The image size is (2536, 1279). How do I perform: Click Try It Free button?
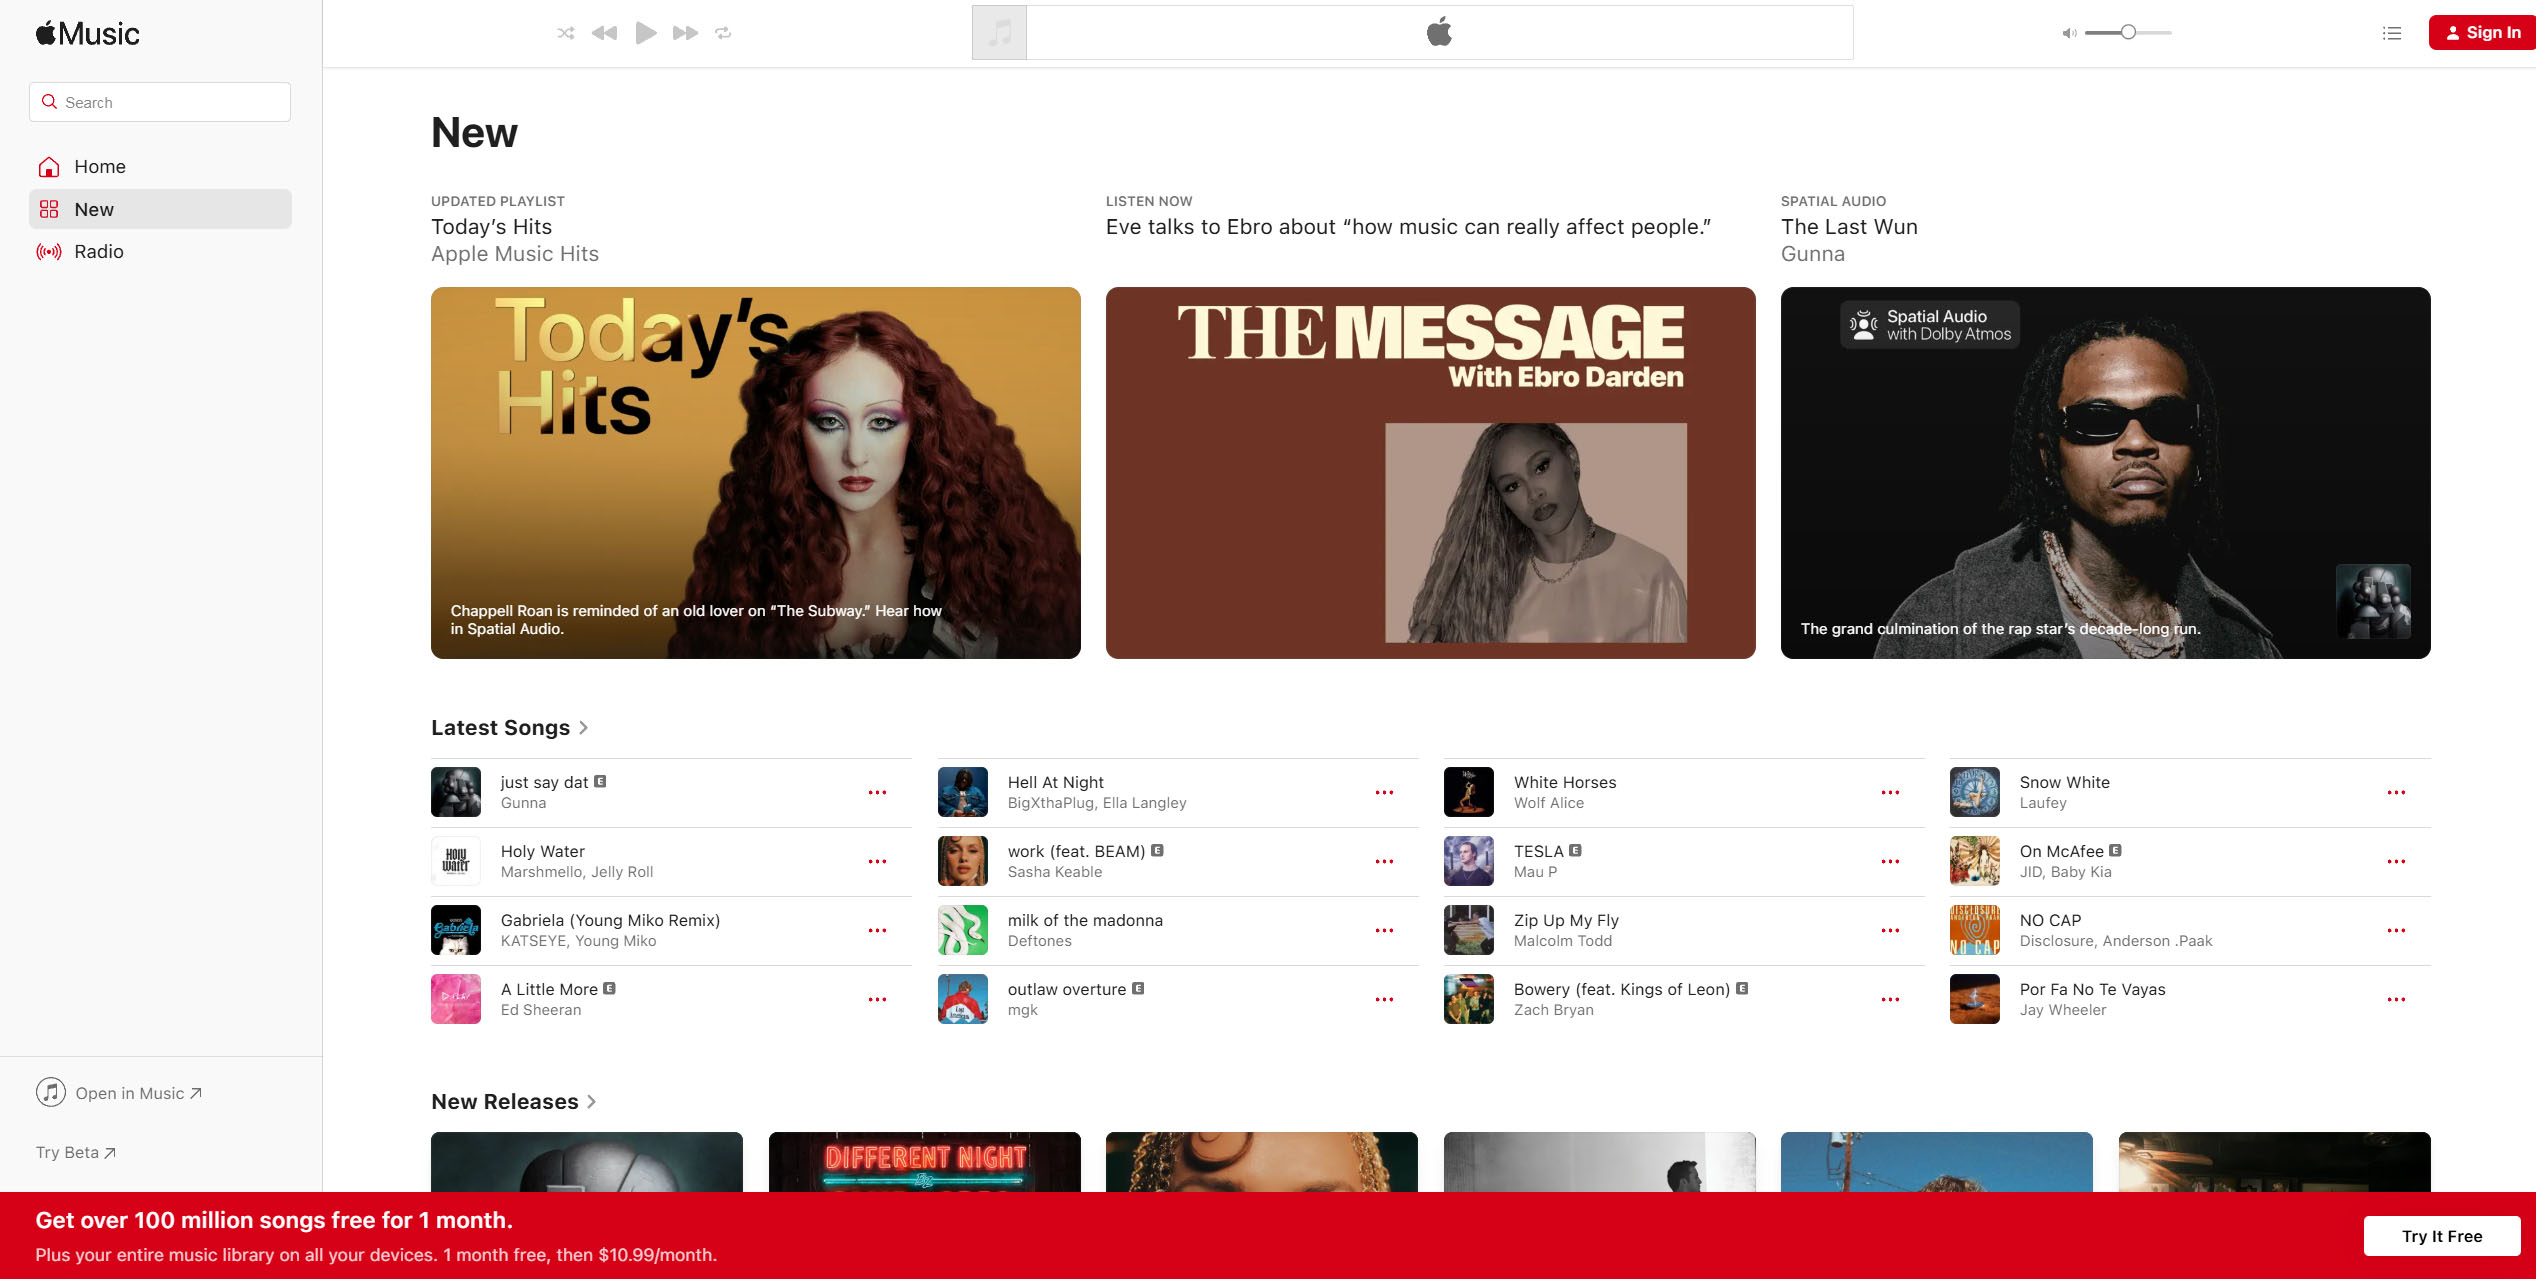click(x=2442, y=1236)
